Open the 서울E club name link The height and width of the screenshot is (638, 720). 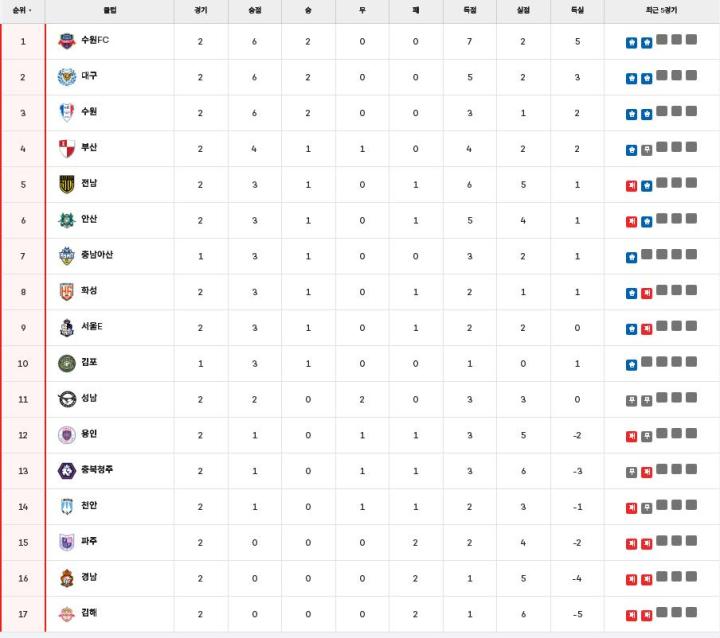(x=93, y=327)
